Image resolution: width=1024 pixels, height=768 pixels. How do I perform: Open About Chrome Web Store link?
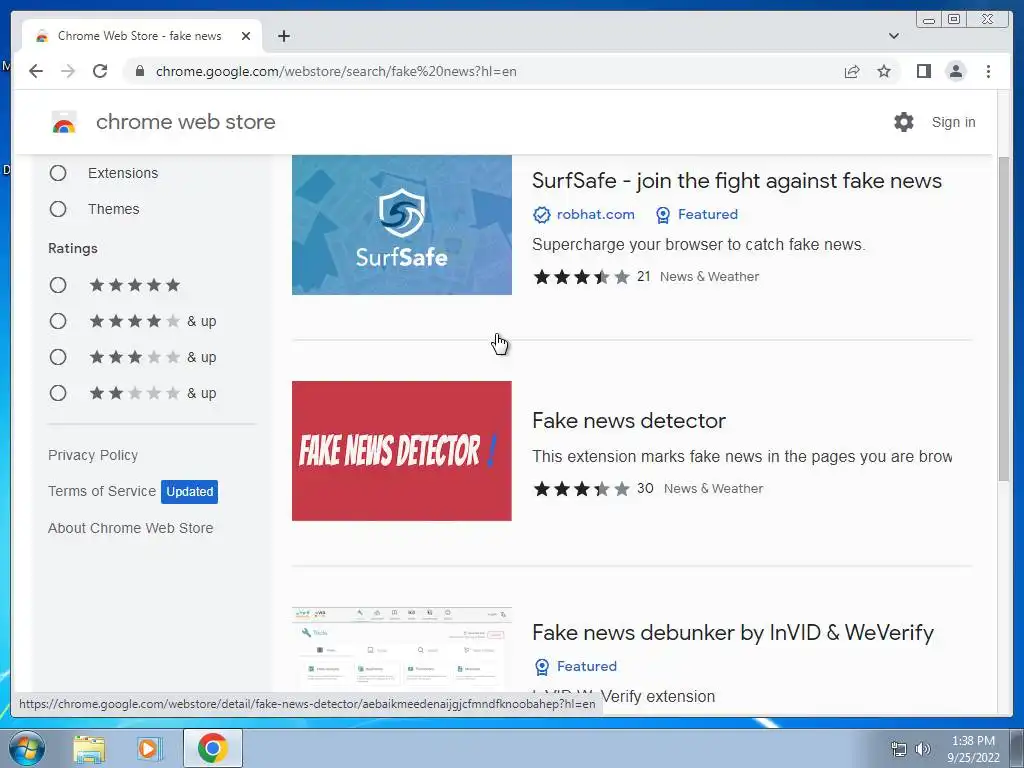click(131, 528)
